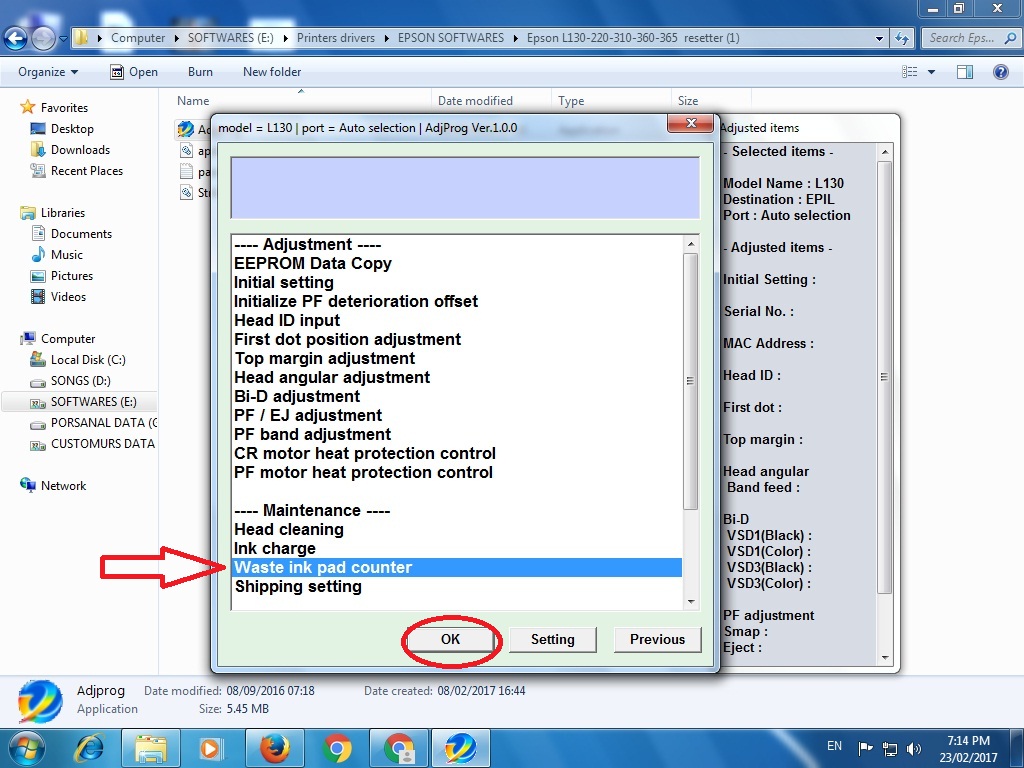The height and width of the screenshot is (768, 1024).
Task: Select Waste ink pad counter entry
Action: tap(456, 568)
